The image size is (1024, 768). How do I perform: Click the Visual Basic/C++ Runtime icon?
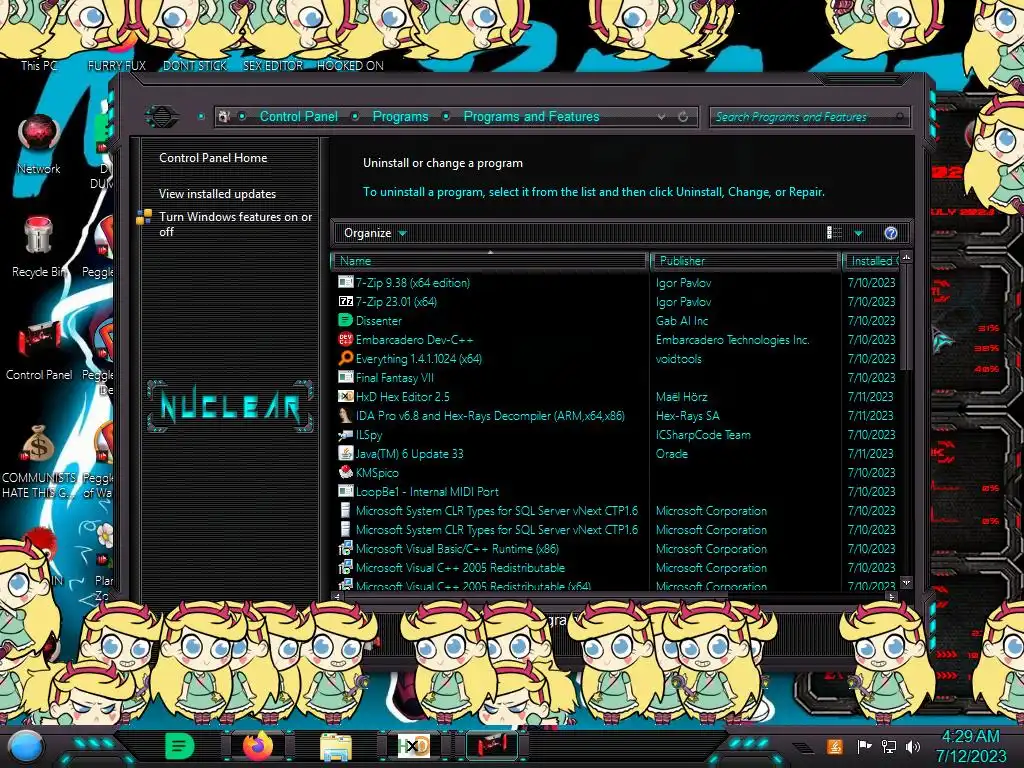[345, 548]
